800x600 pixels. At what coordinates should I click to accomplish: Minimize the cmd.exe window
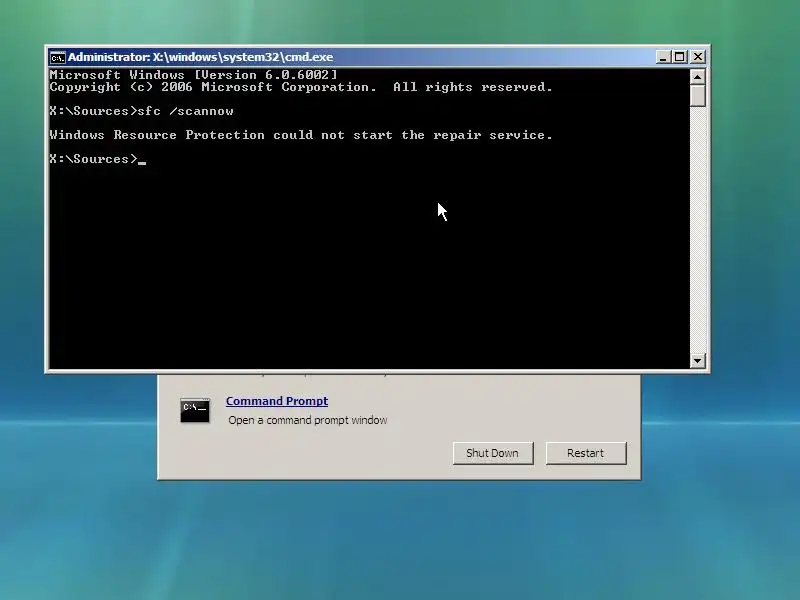click(x=662, y=57)
